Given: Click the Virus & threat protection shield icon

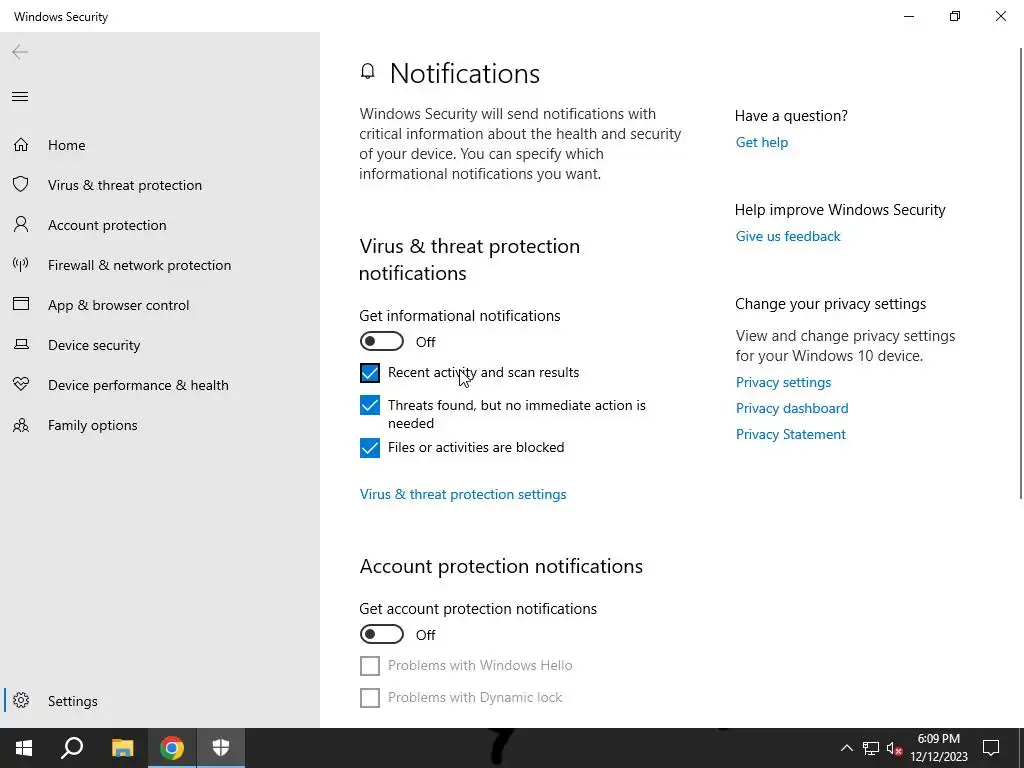Looking at the screenshot, I should pyautogui.click(x=21, y=184).
